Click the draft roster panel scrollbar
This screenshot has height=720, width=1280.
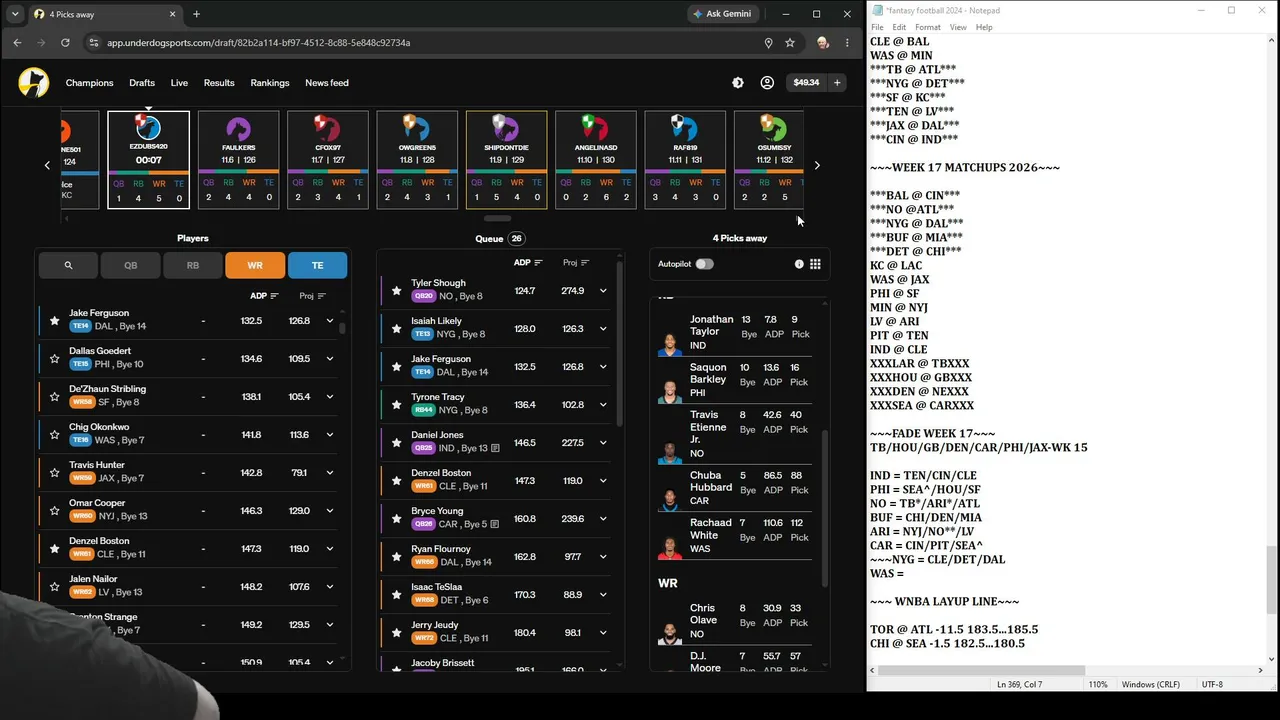825,508
